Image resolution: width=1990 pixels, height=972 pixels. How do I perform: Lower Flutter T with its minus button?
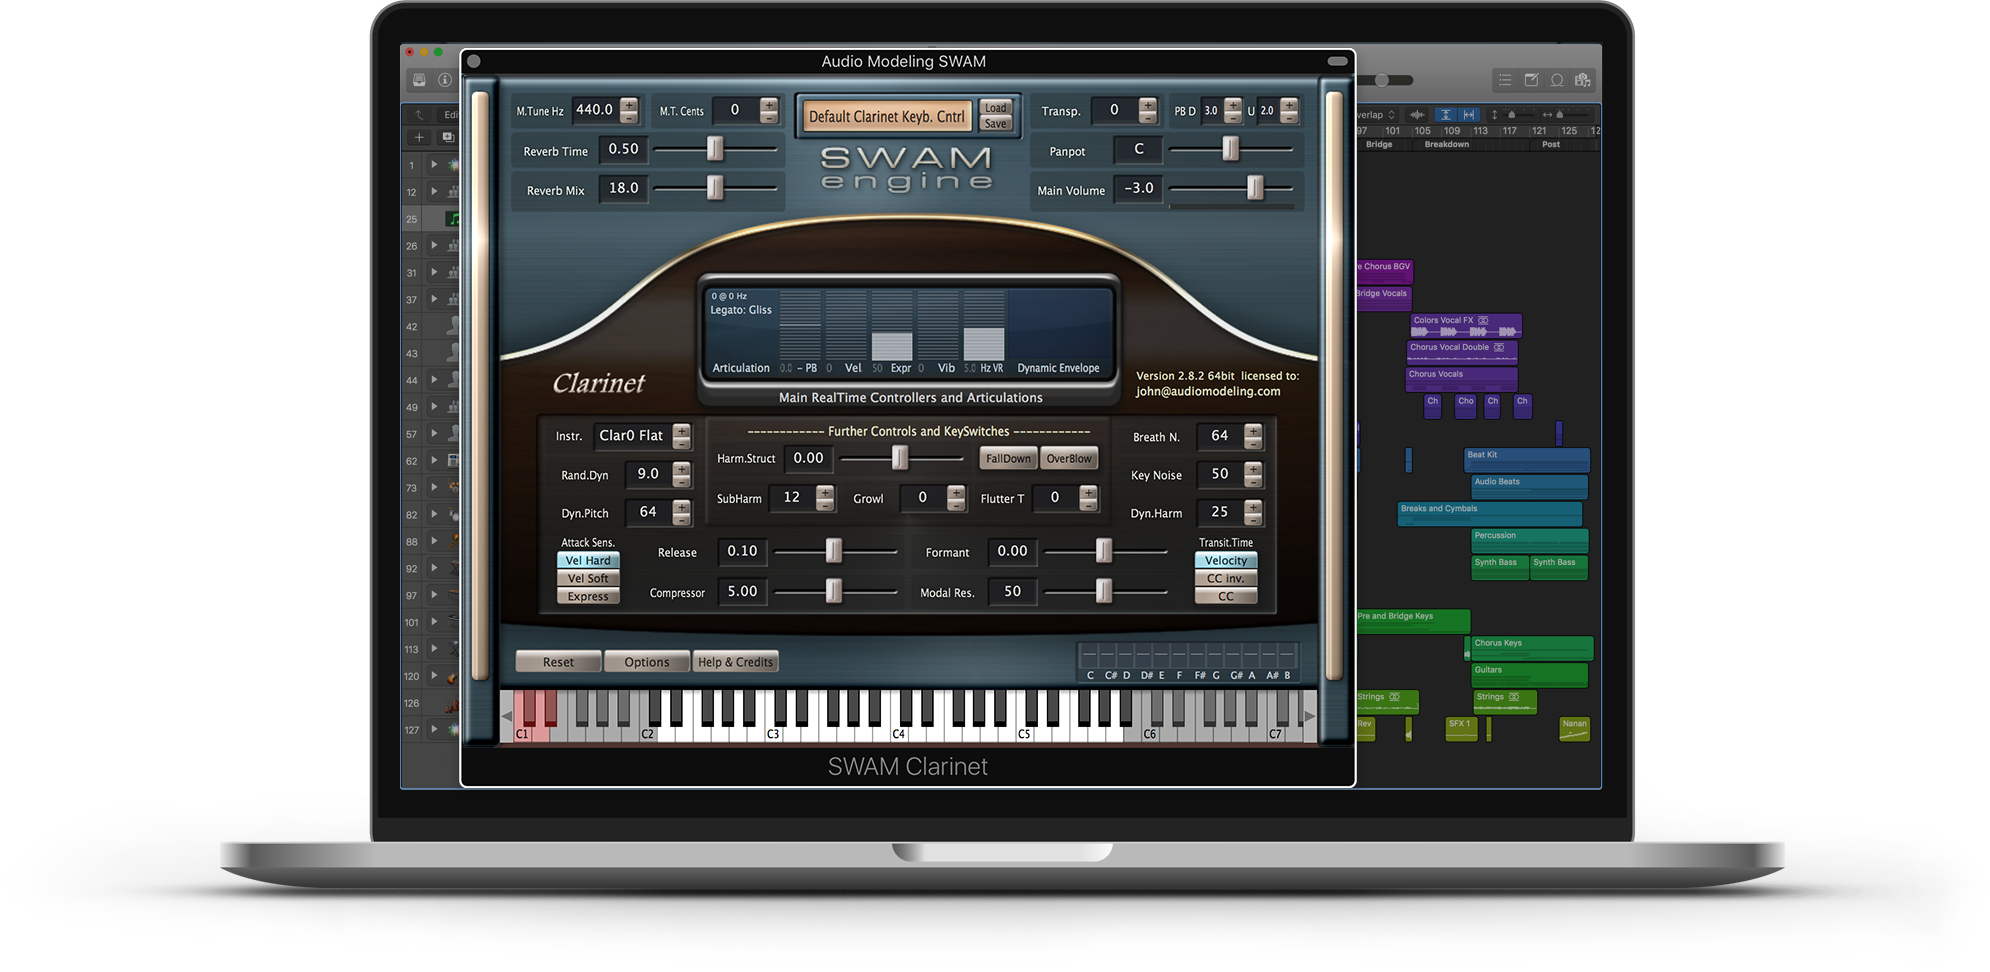pos(1089,505)
